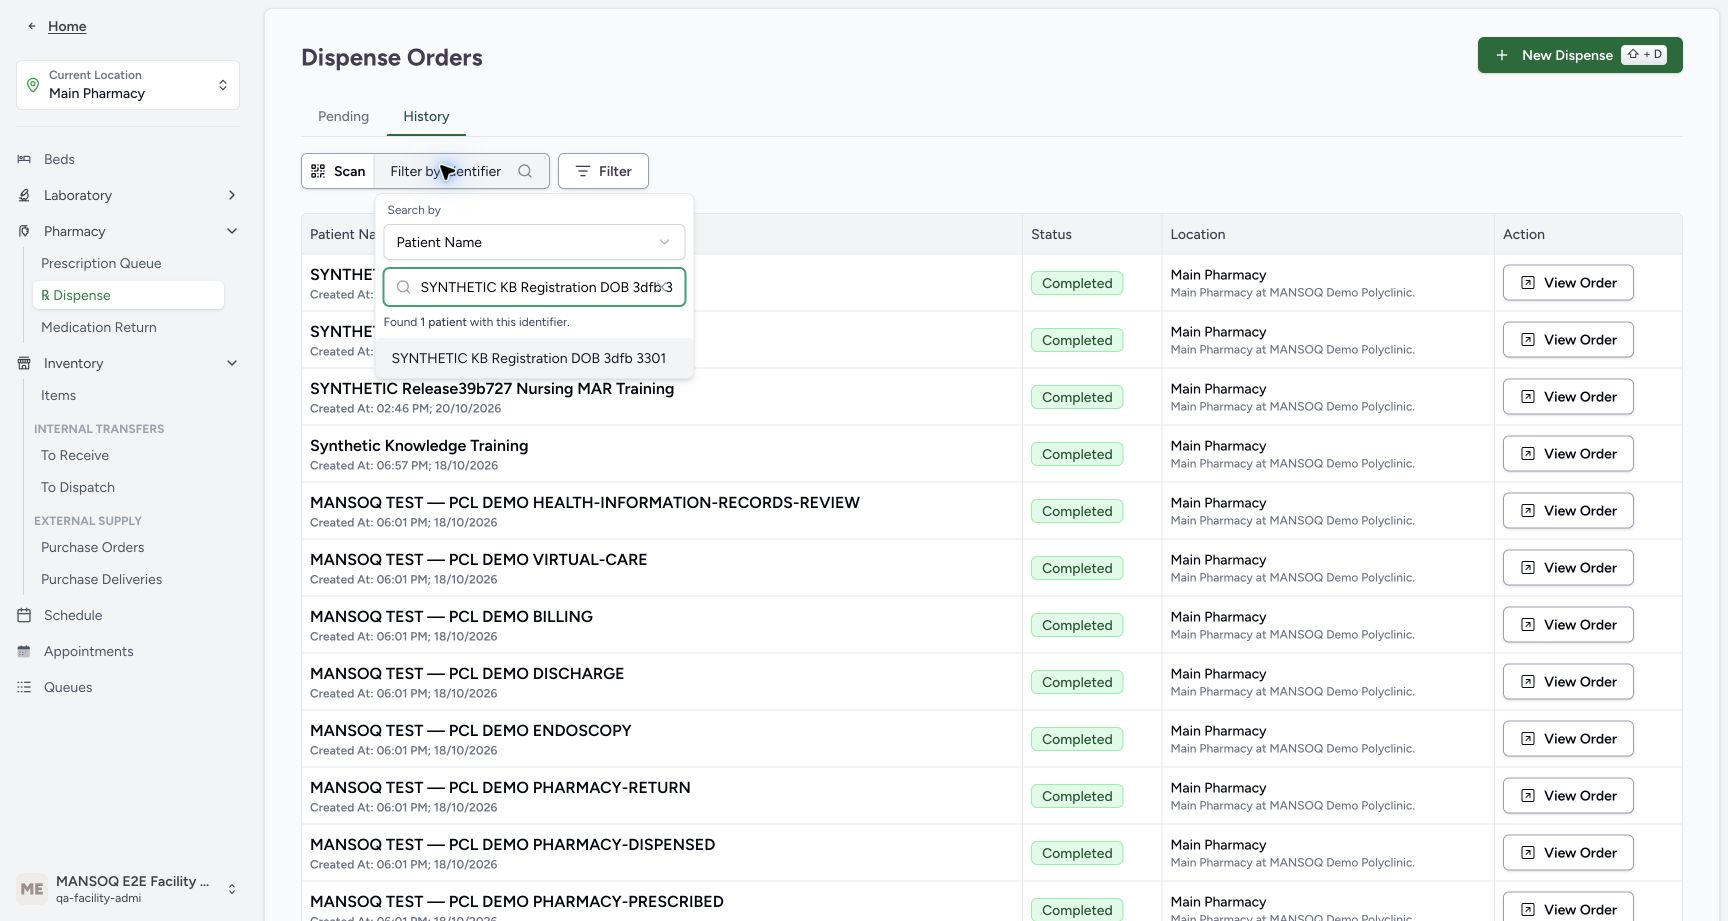Screen dimensions: 1728x921
Task: Click patient name MANSOQ TEST — PCL DEMO PHARMACY-RETURN
Action: tap(500, 787)
